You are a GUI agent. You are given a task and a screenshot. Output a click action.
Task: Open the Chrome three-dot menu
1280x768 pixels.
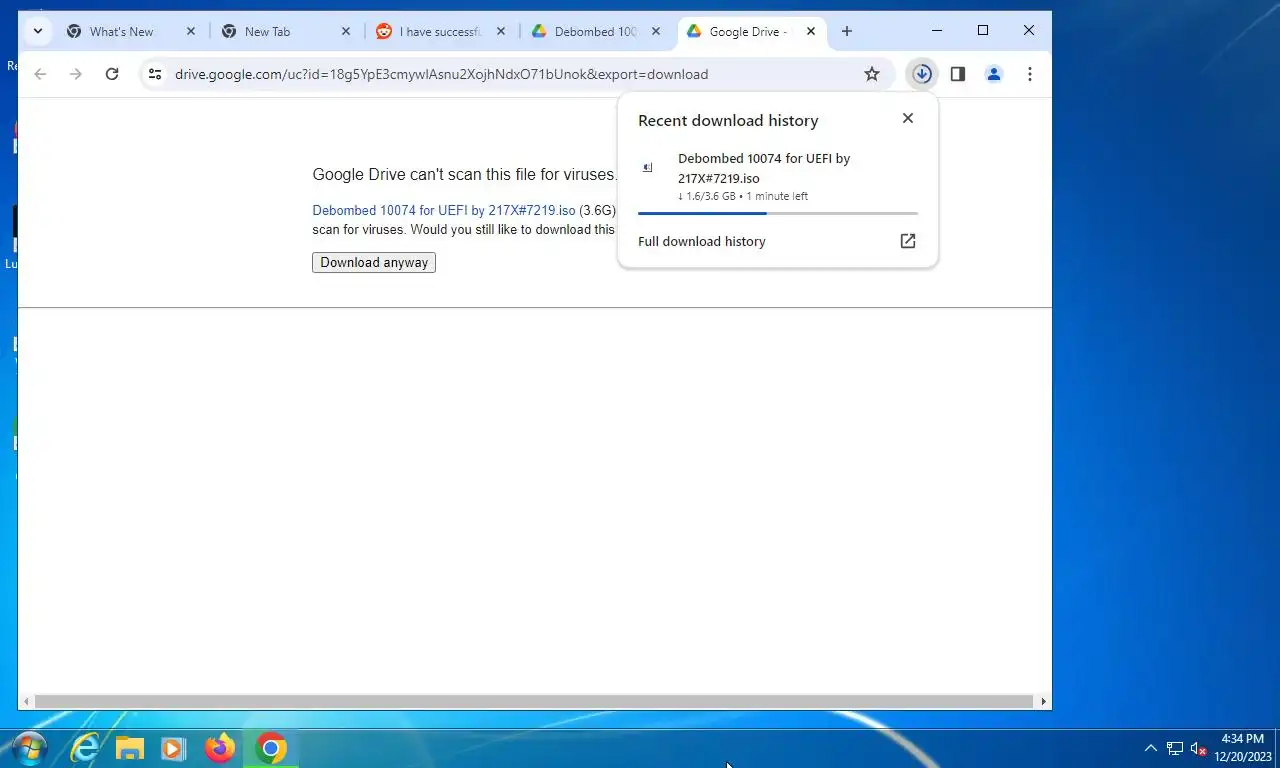[1030, 74]
